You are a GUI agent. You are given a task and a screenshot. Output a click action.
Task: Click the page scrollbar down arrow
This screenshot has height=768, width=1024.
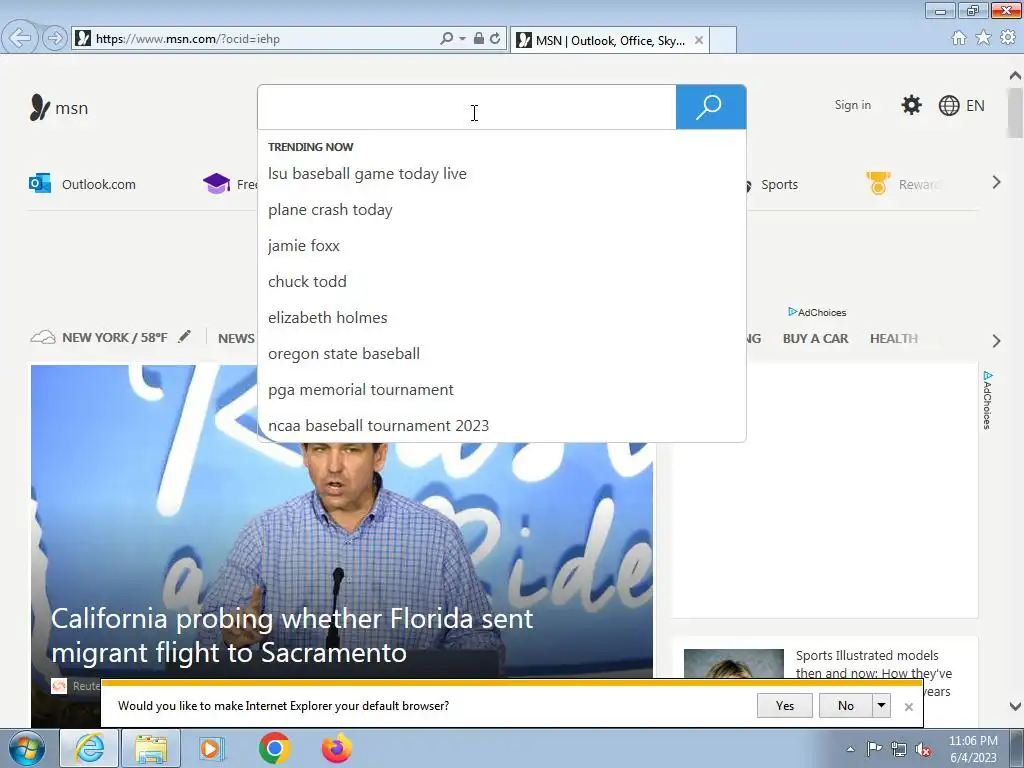click(x=1015, y=706)
